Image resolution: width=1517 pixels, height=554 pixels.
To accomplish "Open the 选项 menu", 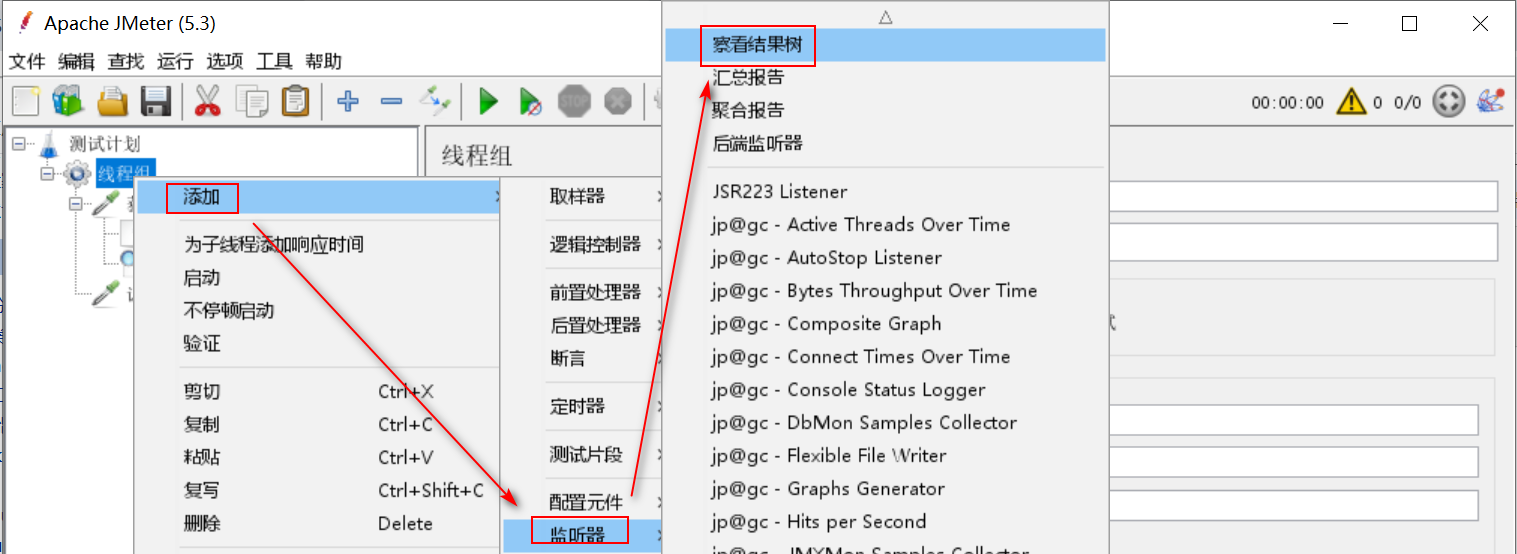I will (225, 61).
